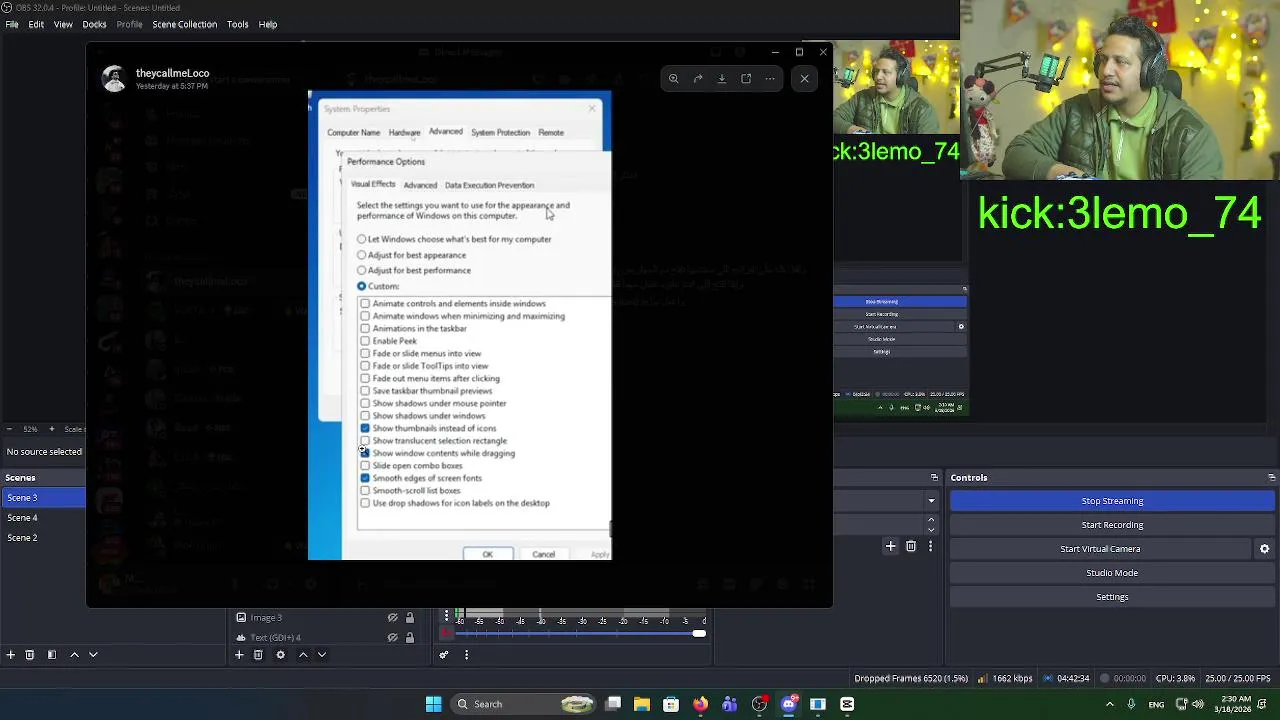Move source down arrow in Sources toolbar

pyautogui.click(x=322, y=655)
